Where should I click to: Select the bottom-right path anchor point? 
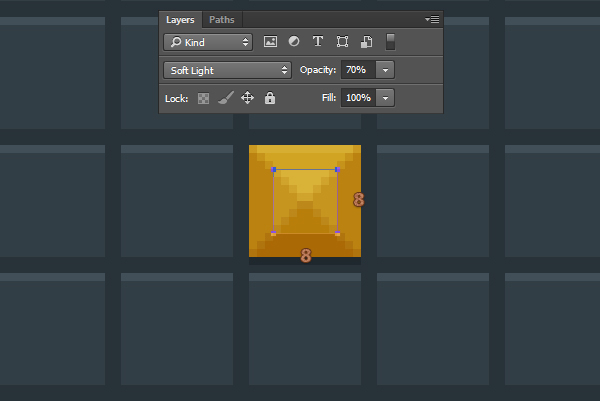[x=338, y=233]
